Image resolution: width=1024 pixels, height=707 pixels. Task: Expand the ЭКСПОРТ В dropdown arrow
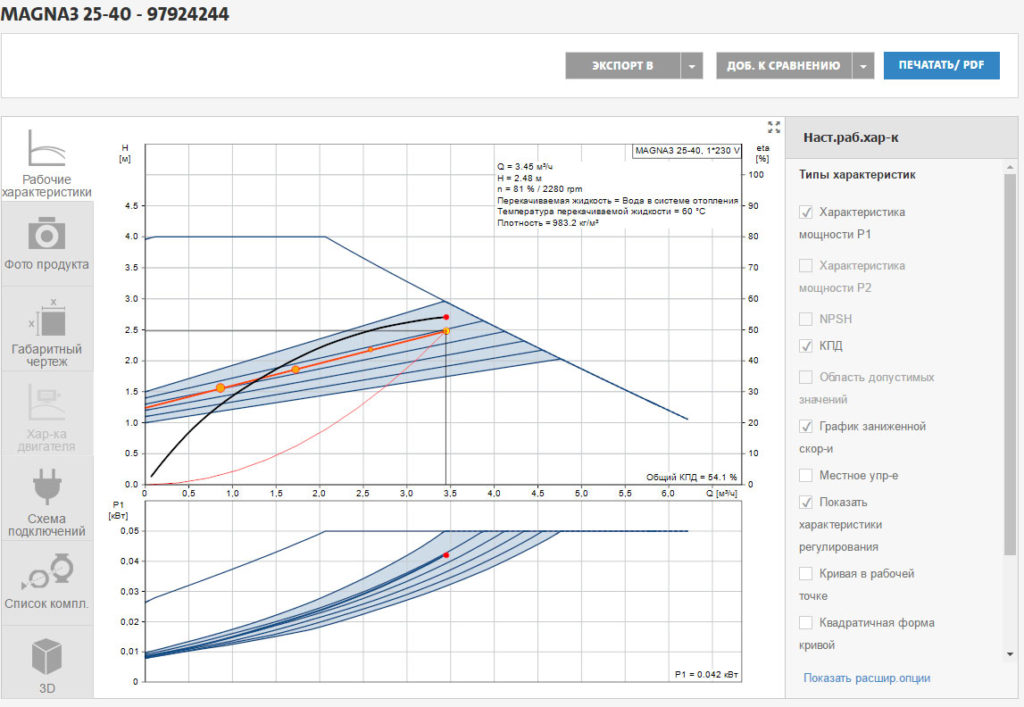692,66
